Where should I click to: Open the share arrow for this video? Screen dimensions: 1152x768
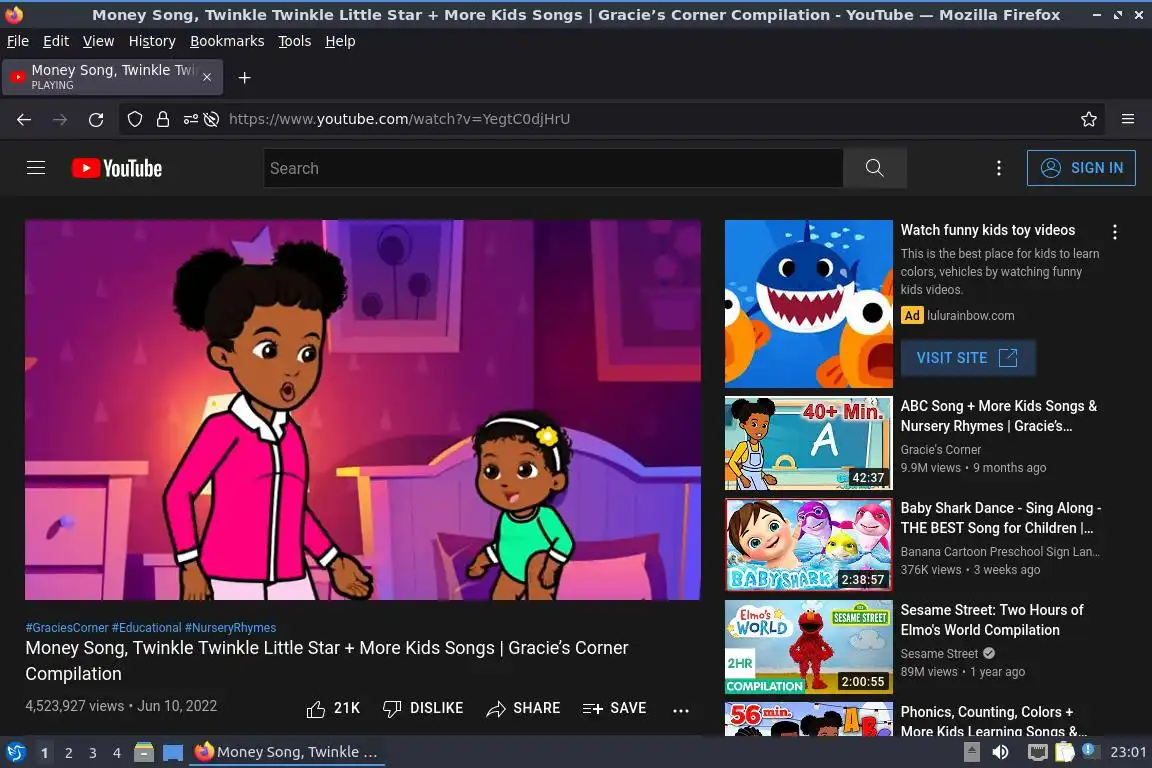496,708
